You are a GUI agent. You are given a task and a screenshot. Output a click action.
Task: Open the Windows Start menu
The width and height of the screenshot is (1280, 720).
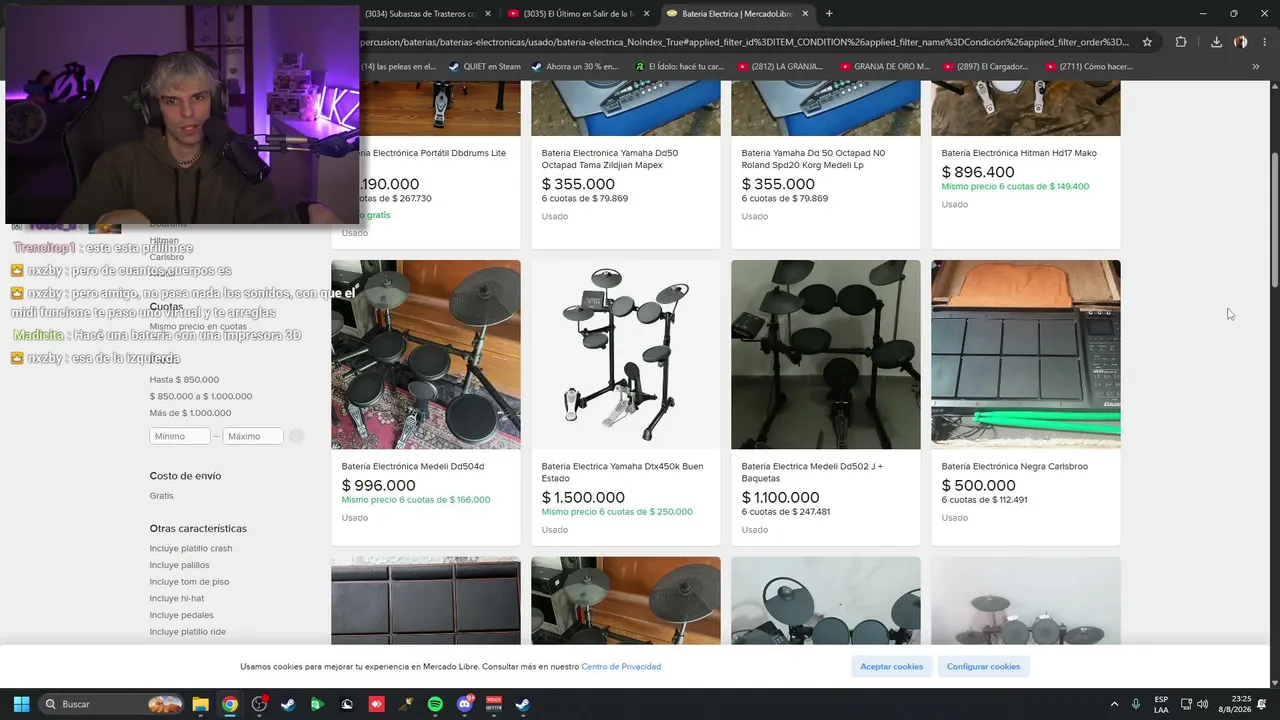(x=21, y=704)
